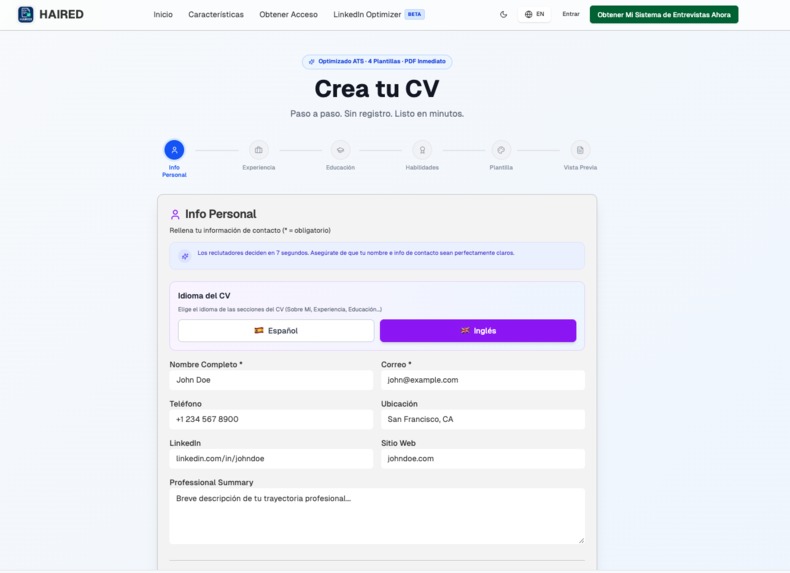Open the Obtener Acceso menu item

tap(288, 15)
